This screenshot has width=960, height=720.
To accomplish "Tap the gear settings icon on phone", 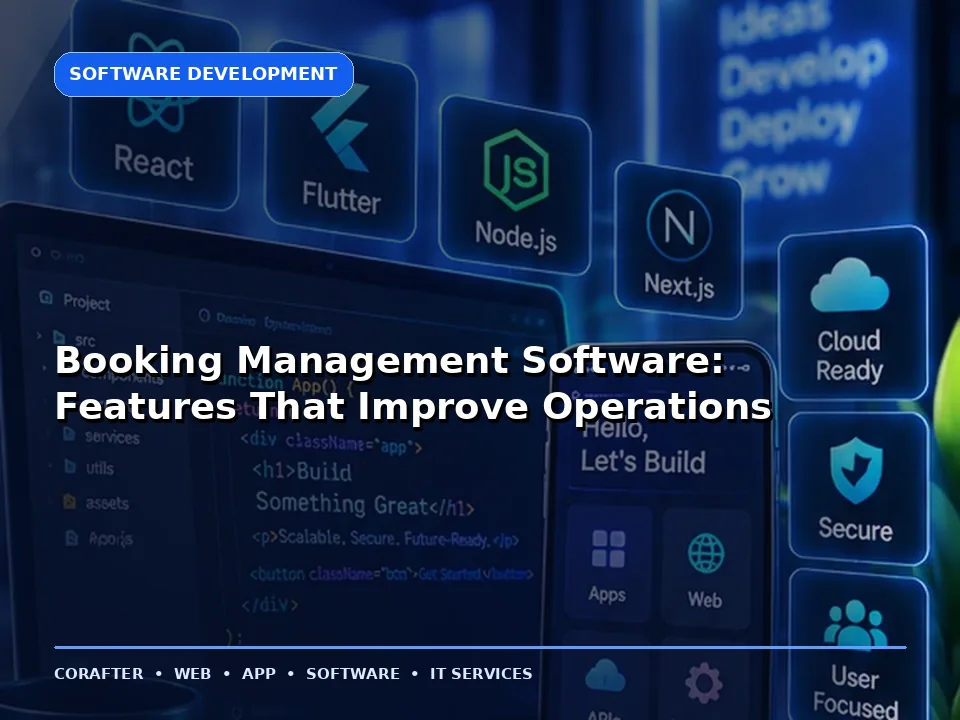I will coord(703,683).
